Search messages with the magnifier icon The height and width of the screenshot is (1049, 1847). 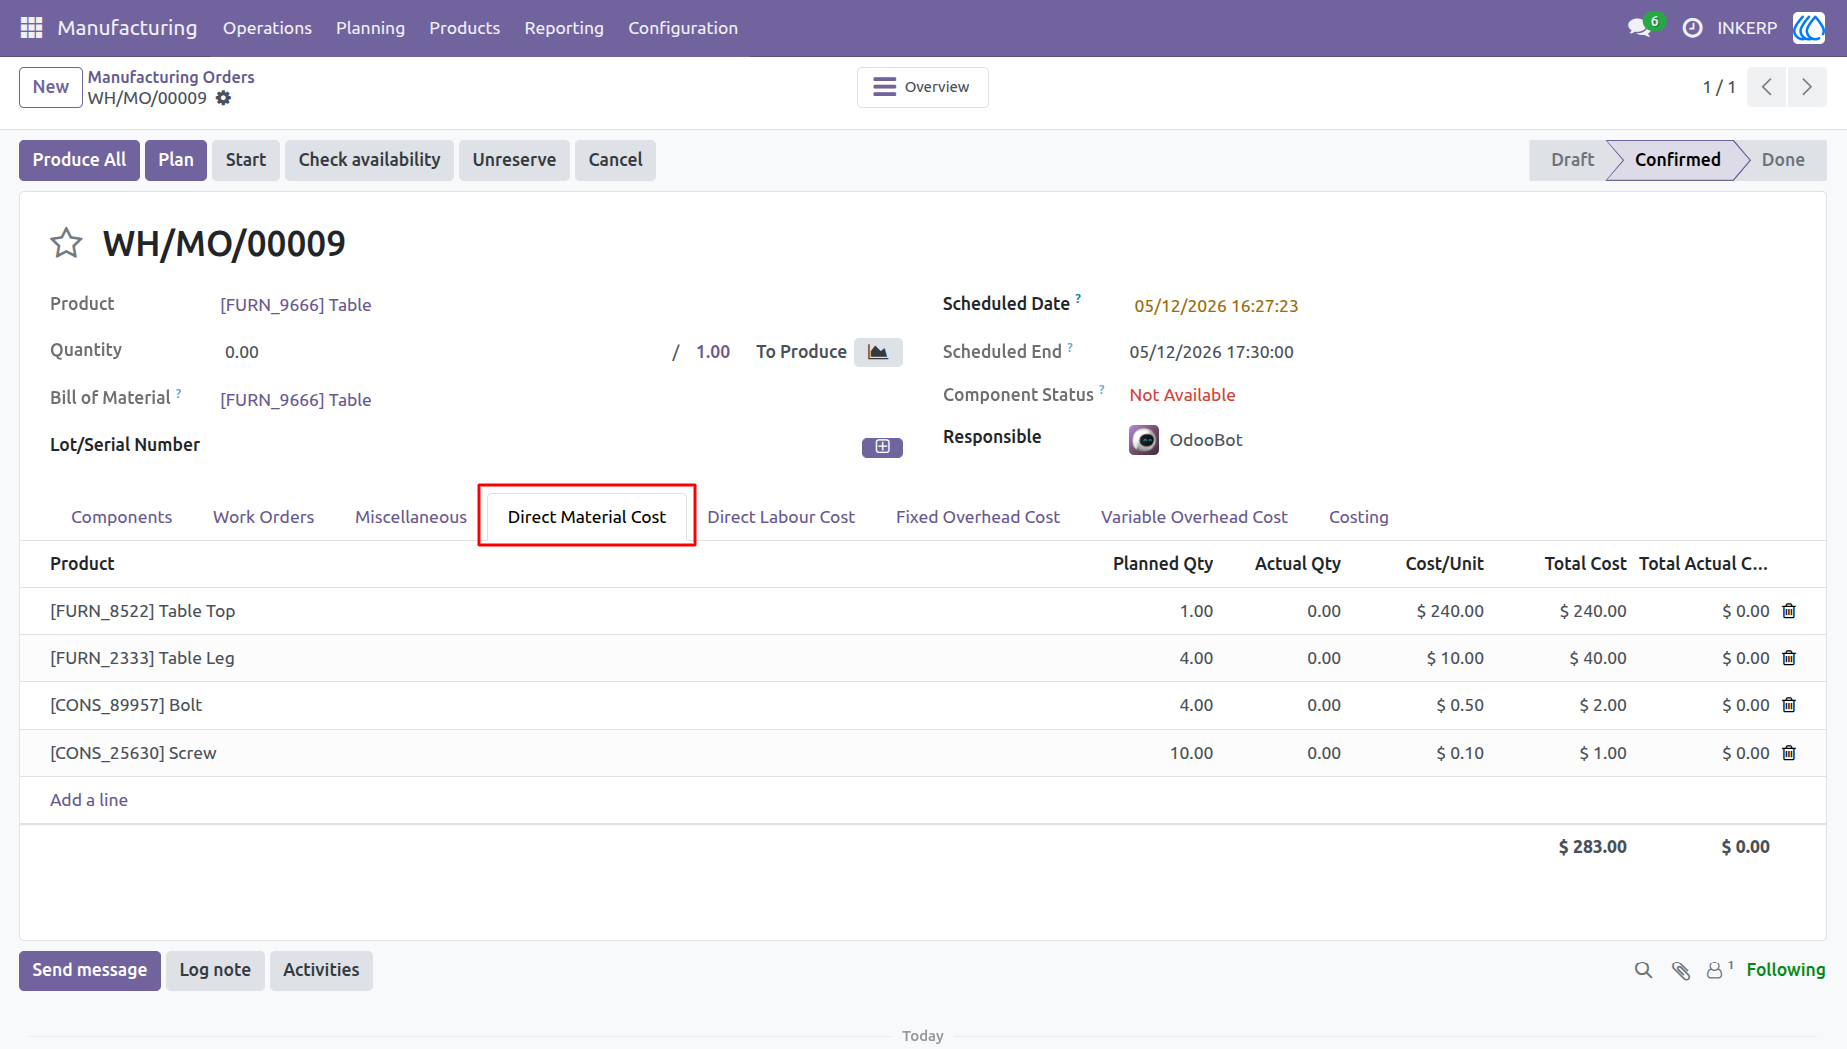tap(1643, 970)
